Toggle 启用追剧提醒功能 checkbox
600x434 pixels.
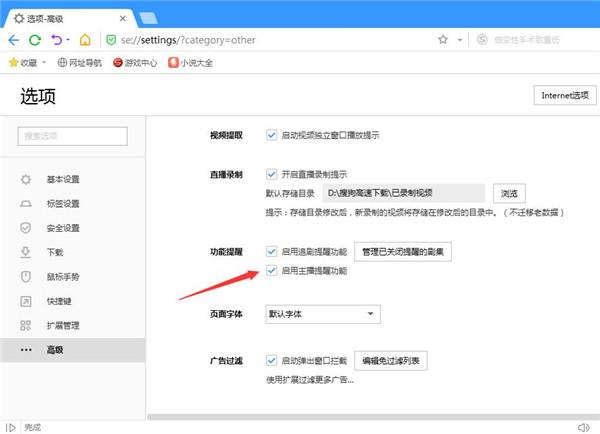tap(271, 251)
